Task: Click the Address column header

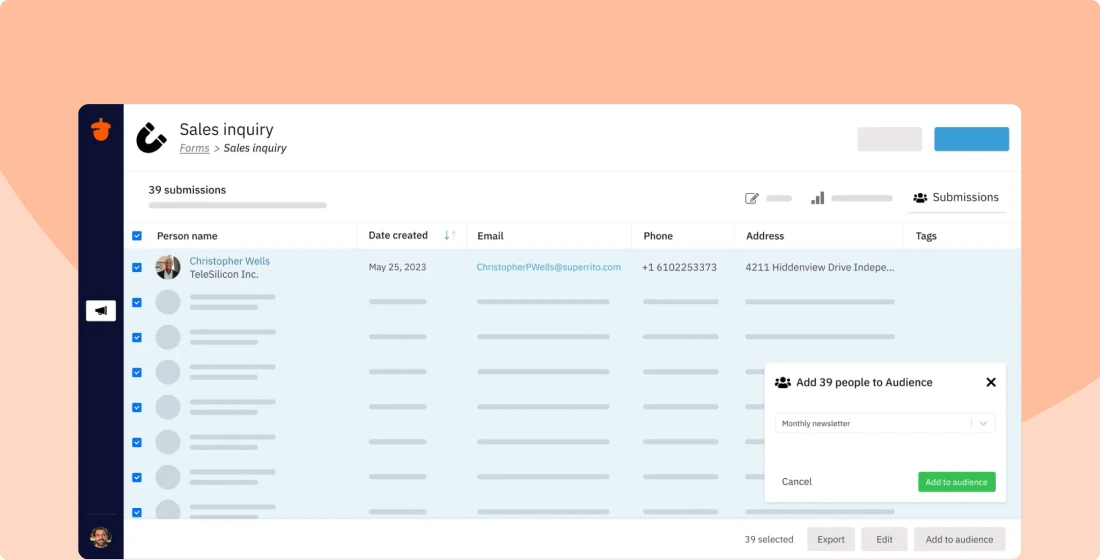Action: pyautogui.click(x=765, y=236)
